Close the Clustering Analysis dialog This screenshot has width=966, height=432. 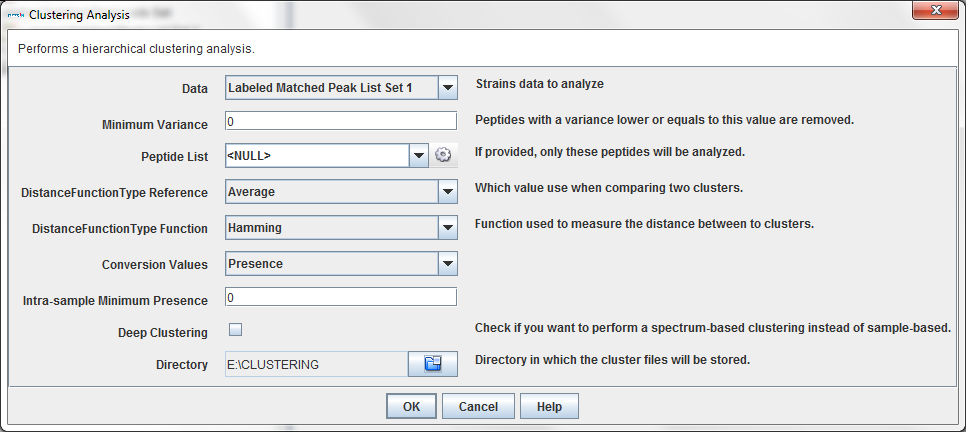[936, 11]
